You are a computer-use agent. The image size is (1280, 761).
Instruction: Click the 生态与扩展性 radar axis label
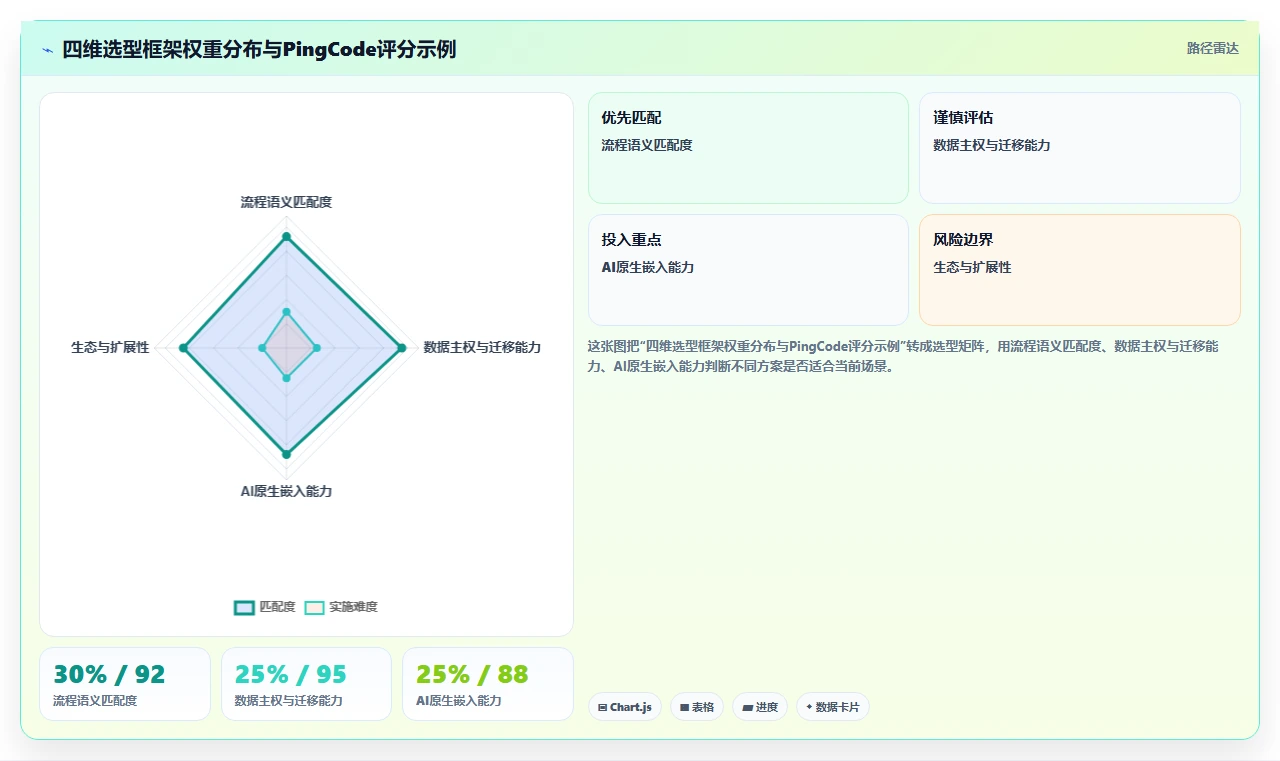[x=110, y=347]
